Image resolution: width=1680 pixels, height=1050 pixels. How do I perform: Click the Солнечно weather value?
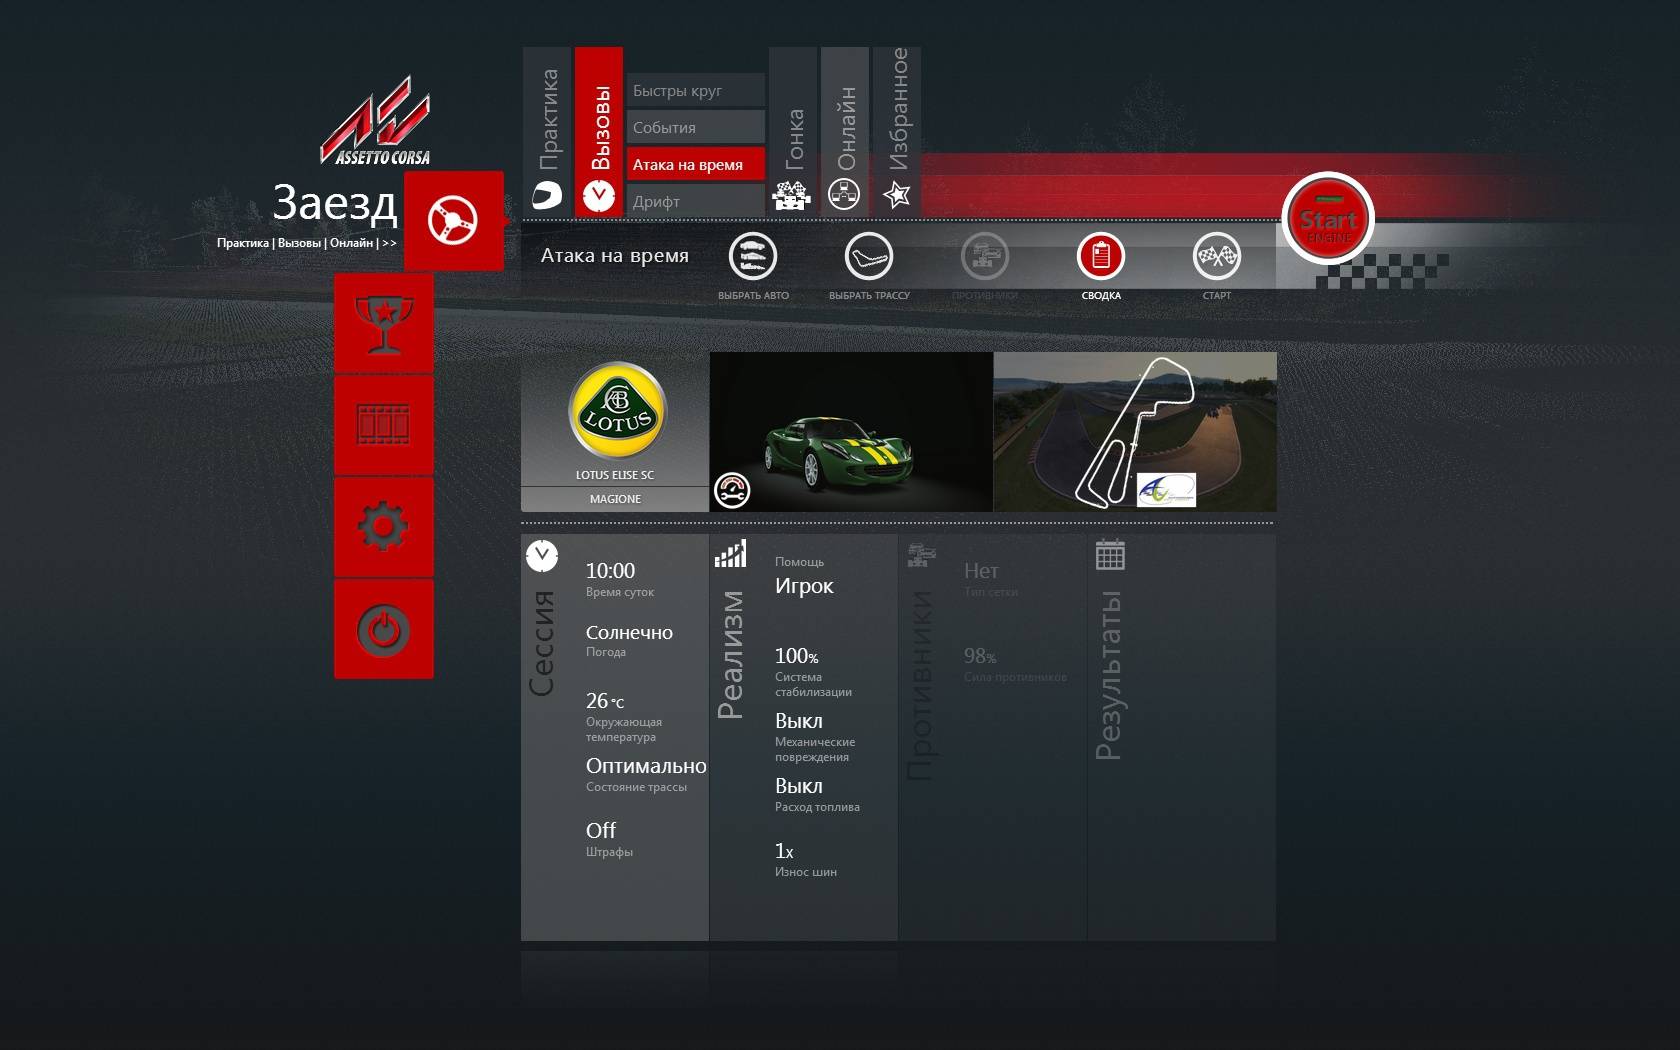(x=629, y=633)
